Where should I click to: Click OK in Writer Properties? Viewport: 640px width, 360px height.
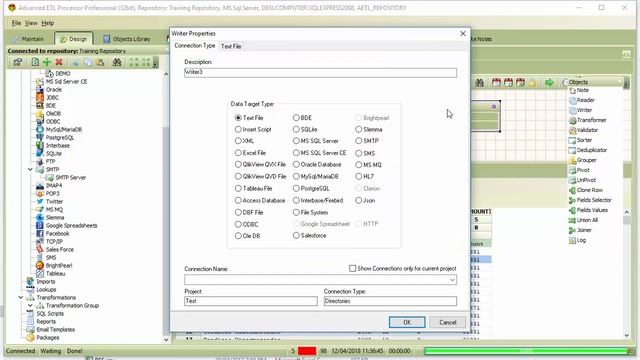point(407,322)
